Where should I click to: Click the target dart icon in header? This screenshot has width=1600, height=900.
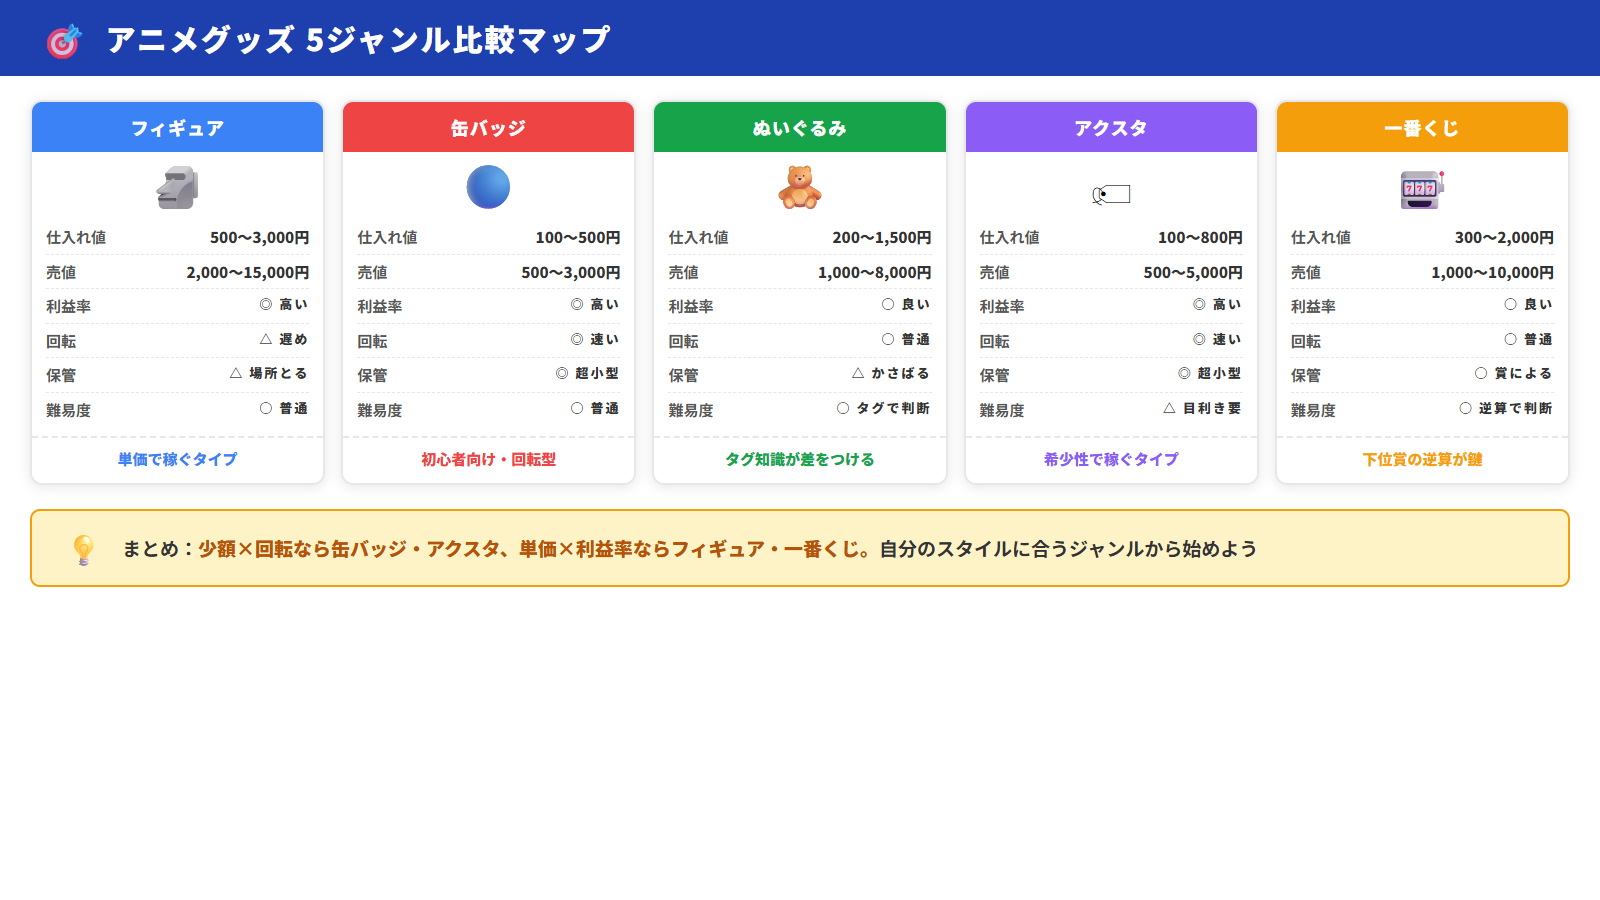pos(64,41)
